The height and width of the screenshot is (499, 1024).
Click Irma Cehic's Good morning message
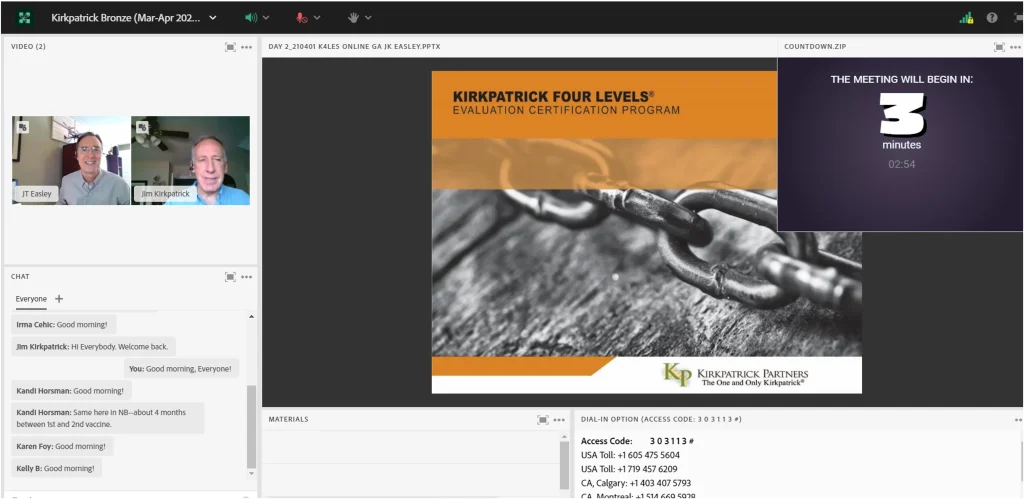pyautogui.click(x=64, y=325)
